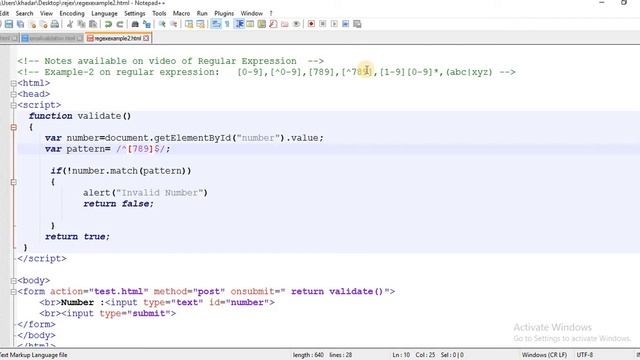This screenshot has height=360, width=640.
Task: Click the Close document toolbar icon
Action: [32, 24]
